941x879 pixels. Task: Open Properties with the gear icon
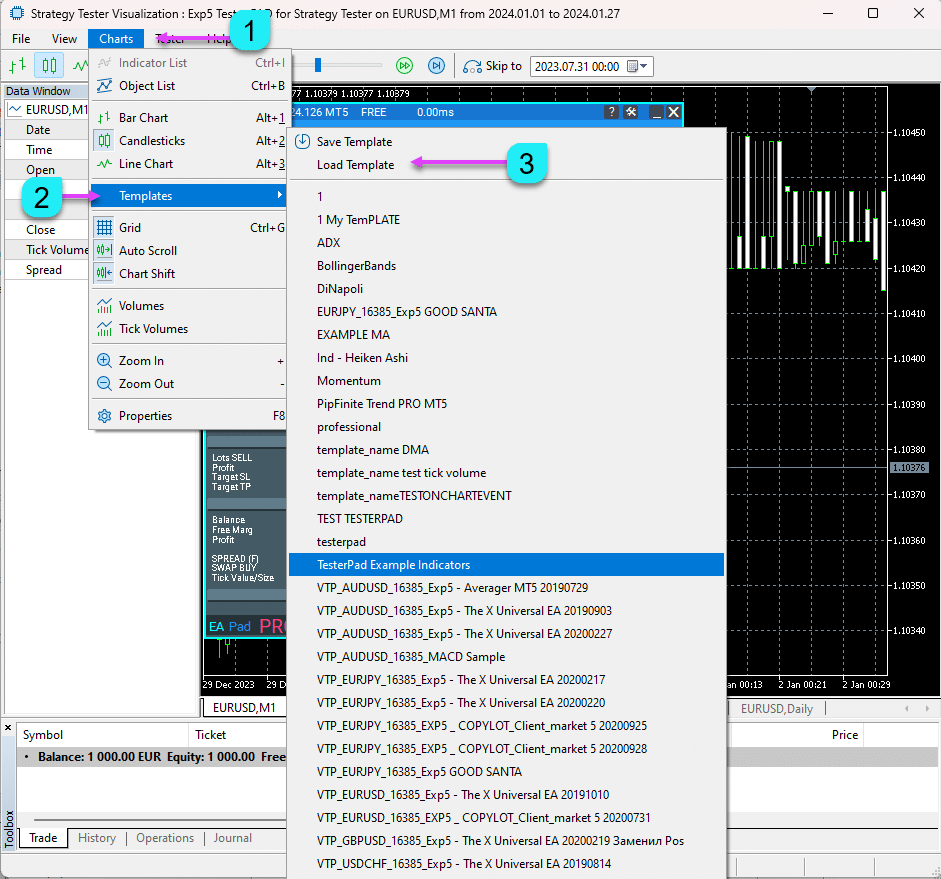[104, 416]
